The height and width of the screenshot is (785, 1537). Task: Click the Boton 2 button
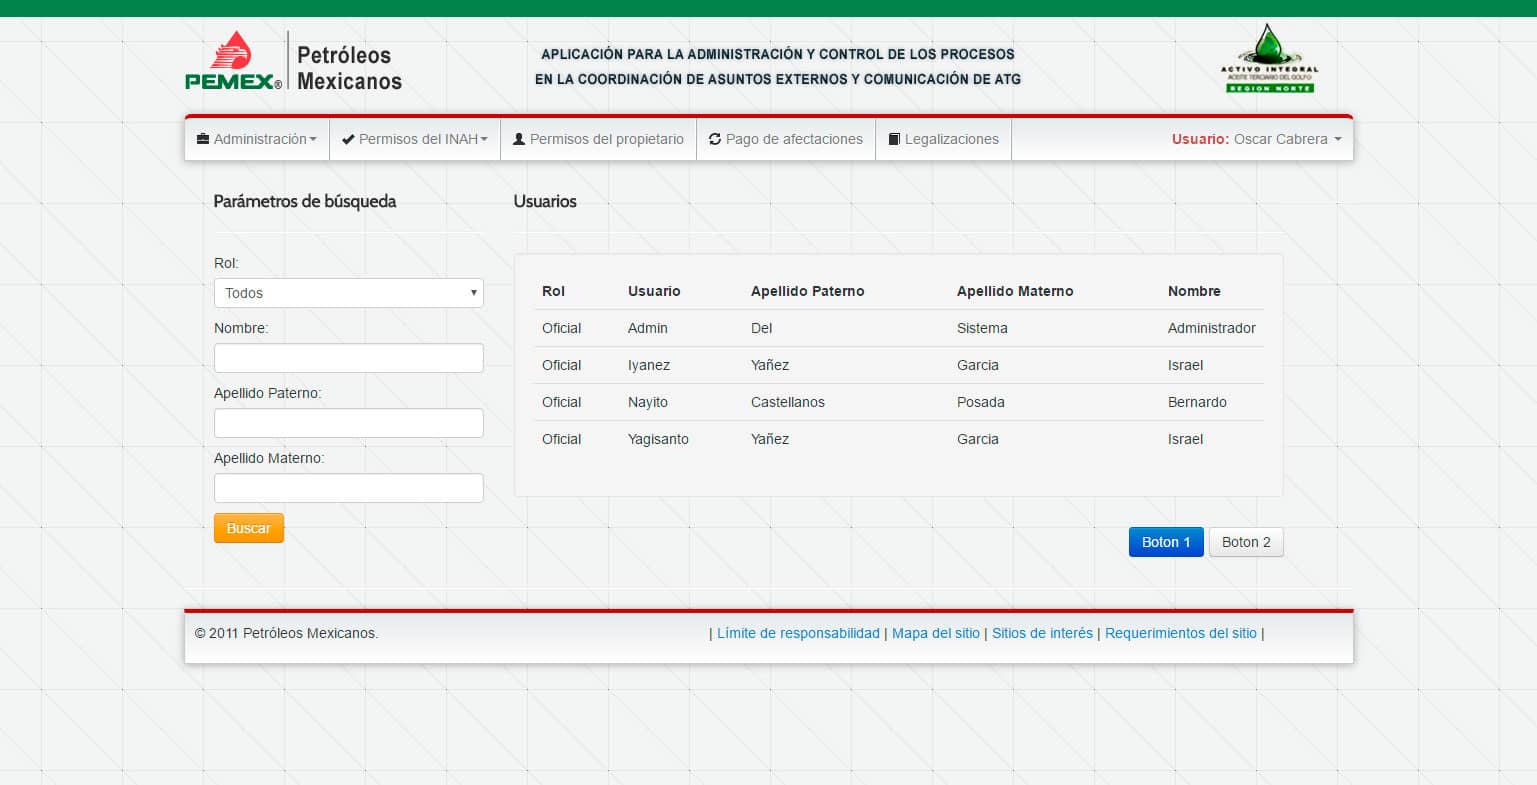point(1245,542)
